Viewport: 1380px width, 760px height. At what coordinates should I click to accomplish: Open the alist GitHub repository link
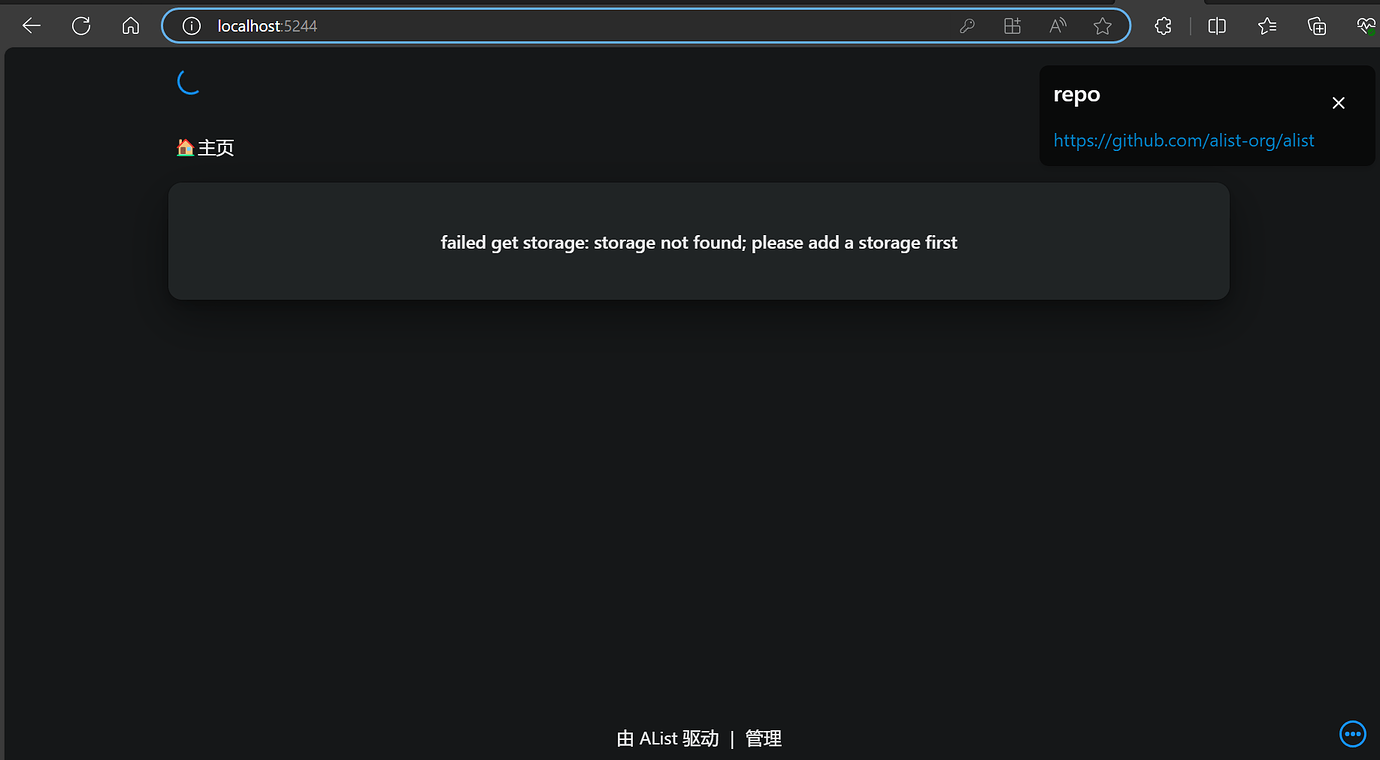pos(1183,141)
